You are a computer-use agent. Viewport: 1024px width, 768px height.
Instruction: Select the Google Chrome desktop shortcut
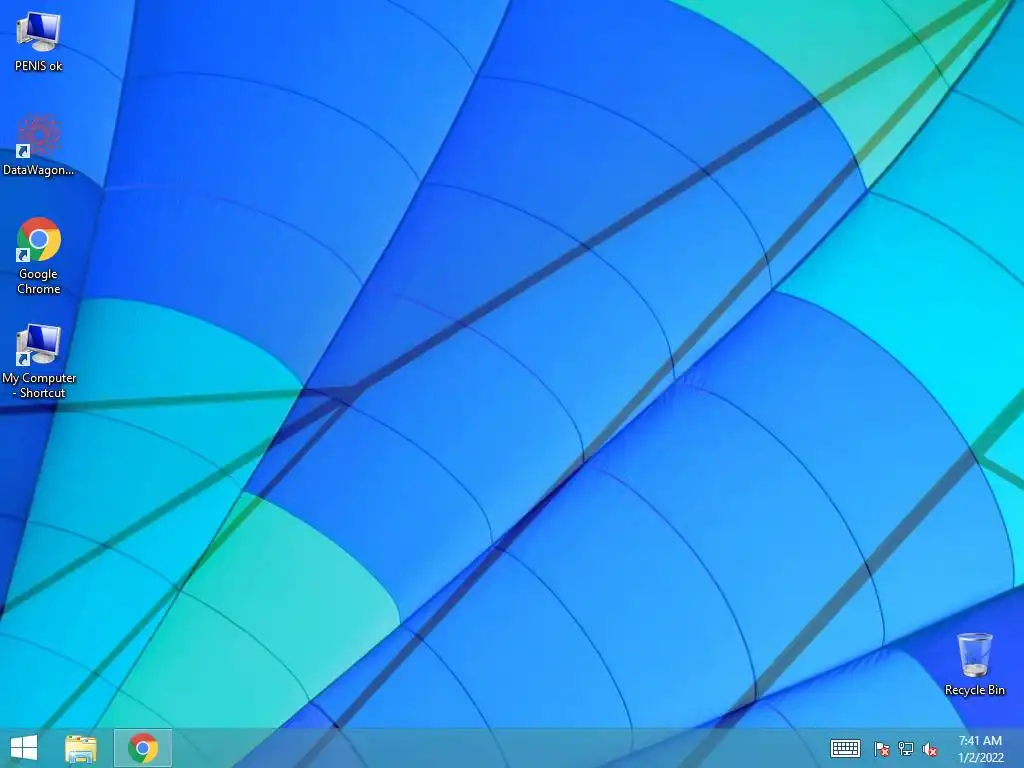pos(39,256)
